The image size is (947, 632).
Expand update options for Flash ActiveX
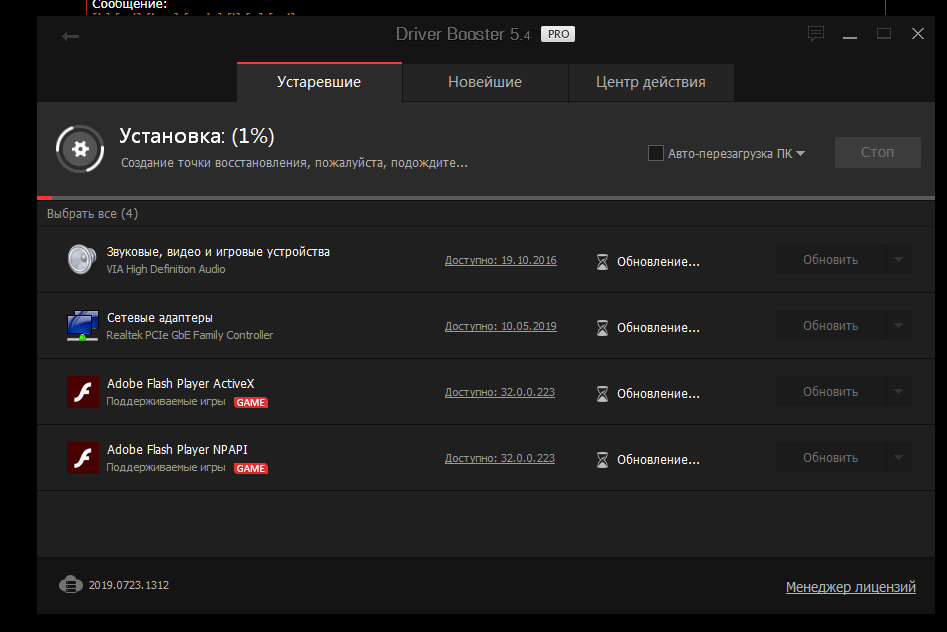pyautogui.click(x=899, y=392)
